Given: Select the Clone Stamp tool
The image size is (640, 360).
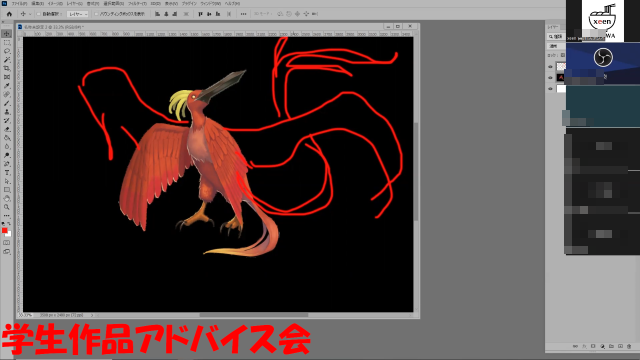Looking at the screenshot, I should (7, 112).
